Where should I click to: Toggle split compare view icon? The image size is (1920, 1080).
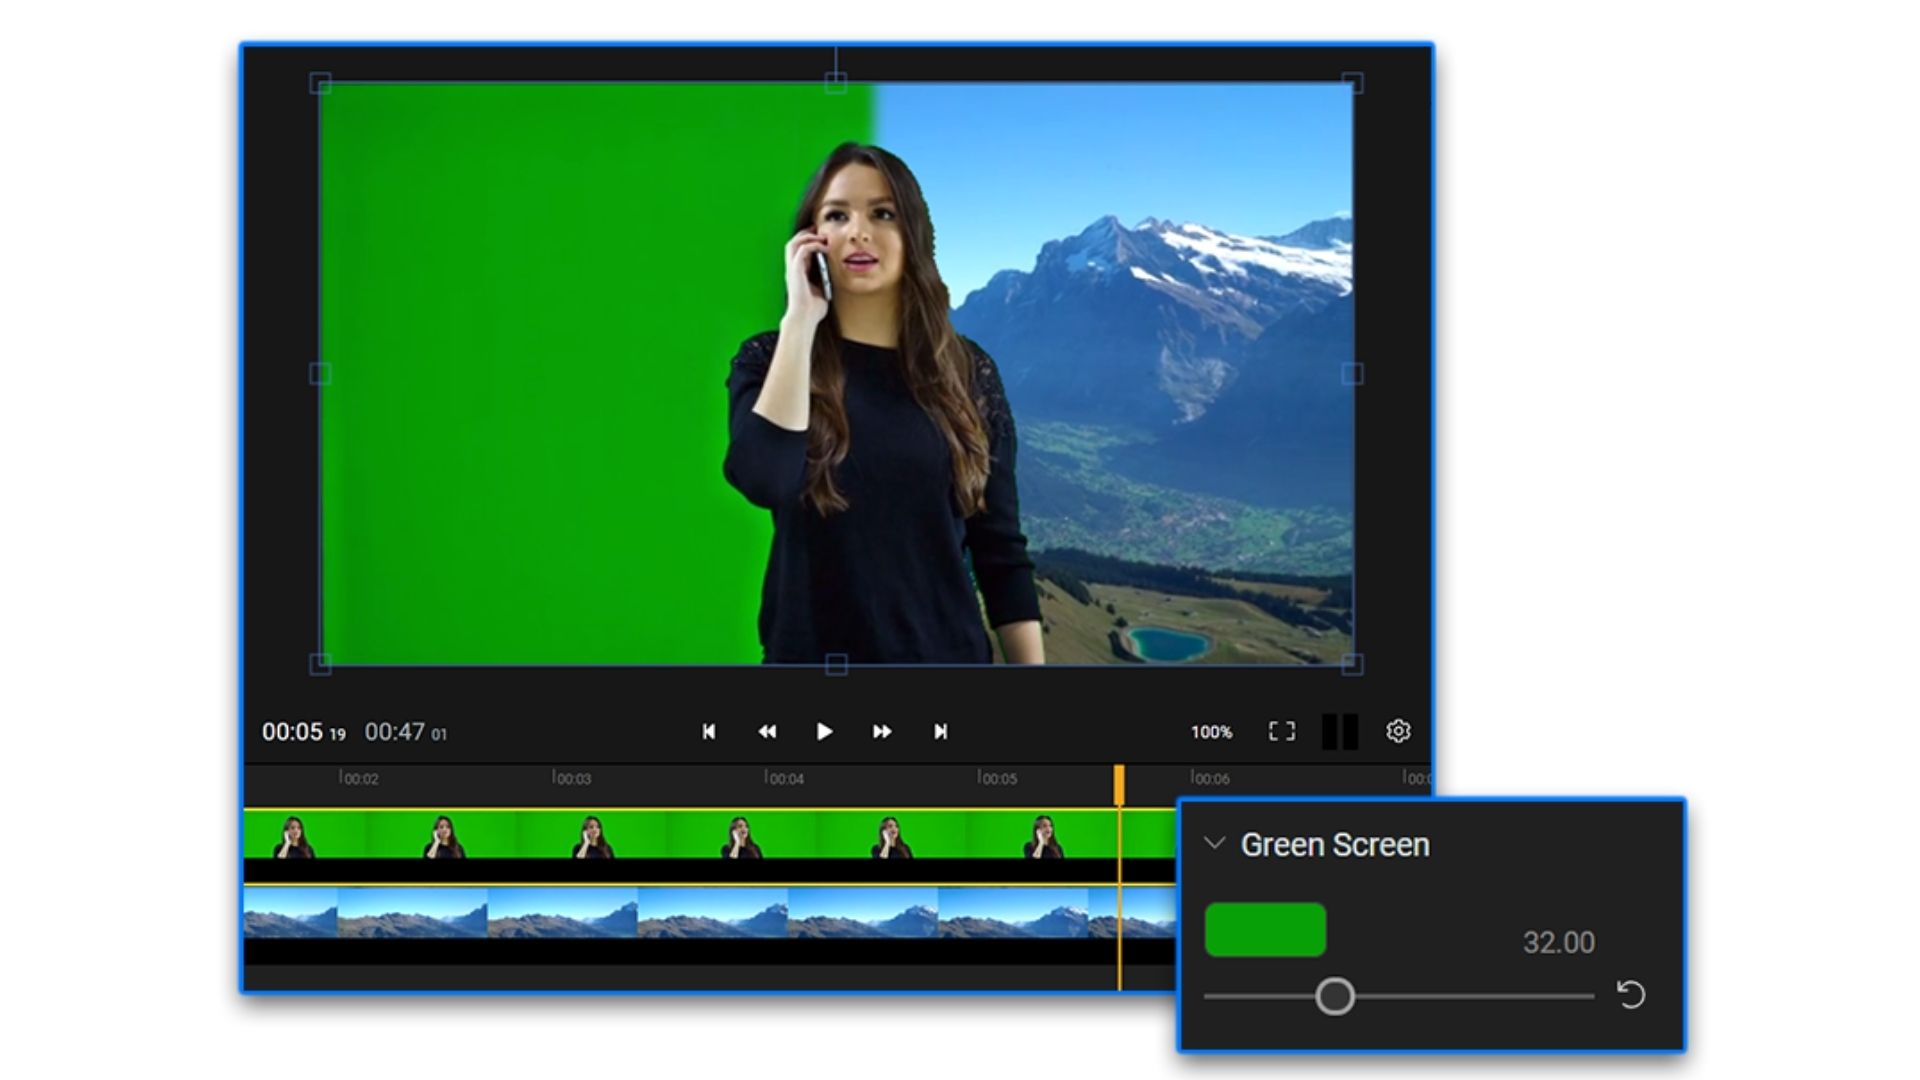[1339, 732]
